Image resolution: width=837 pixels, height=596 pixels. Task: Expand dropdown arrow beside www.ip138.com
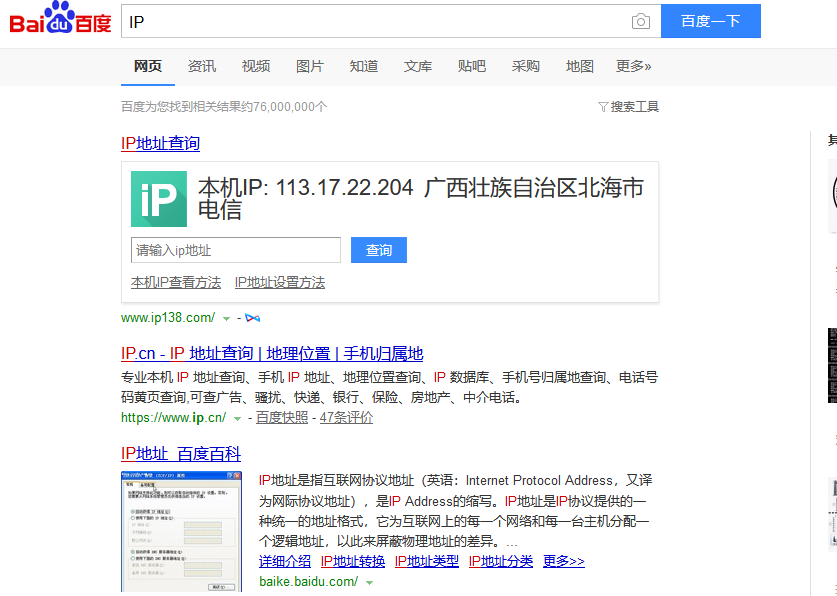pyautogui.click(x=226, y=319)
